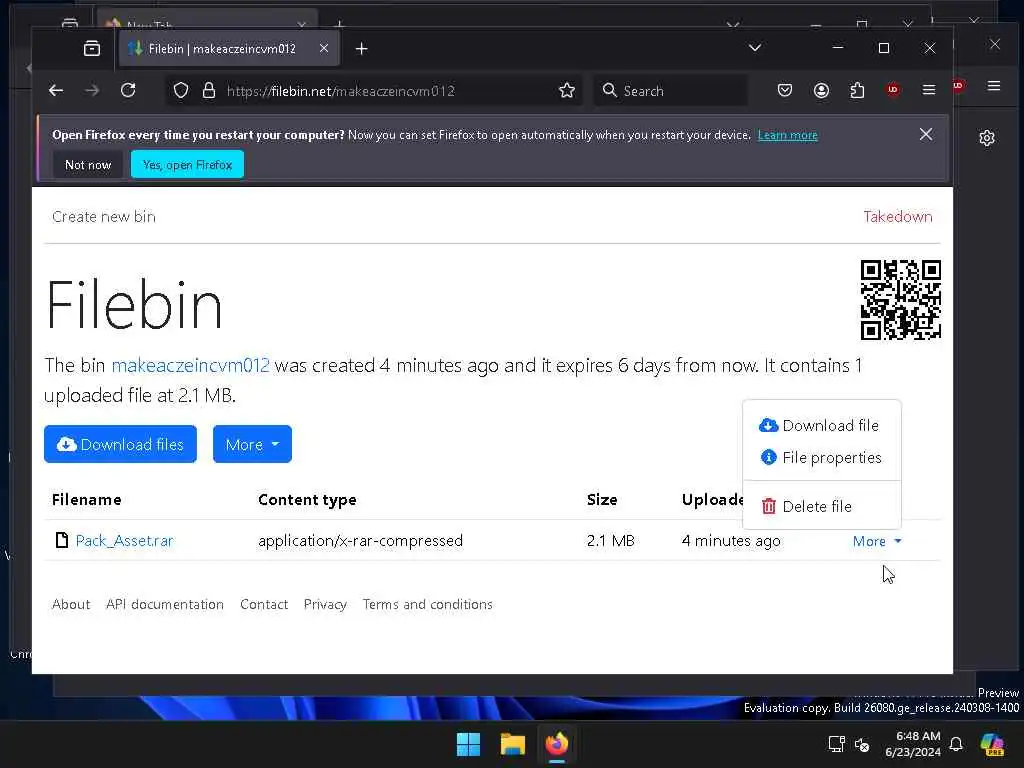Open Terms and conditions footer link

coord(428,605)
